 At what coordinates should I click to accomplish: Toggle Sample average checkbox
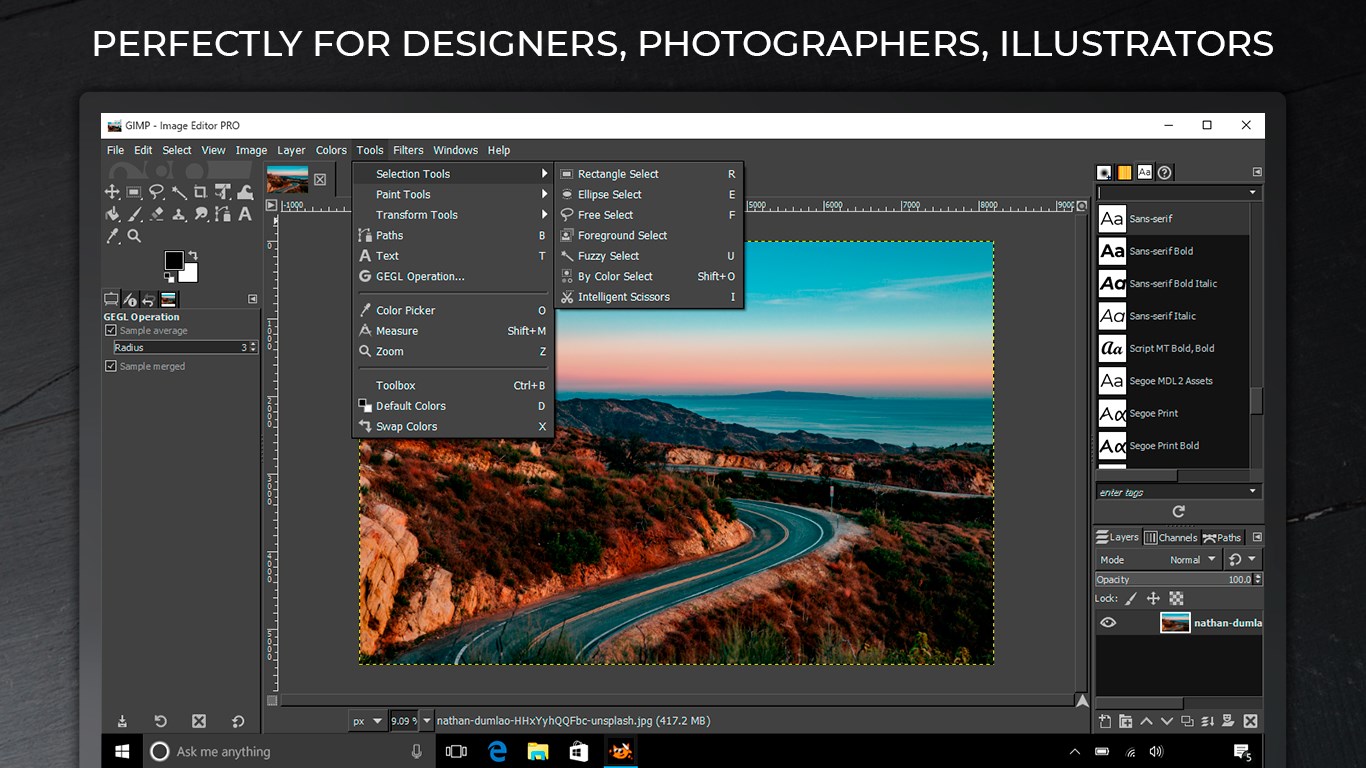[x=111, y=331]
